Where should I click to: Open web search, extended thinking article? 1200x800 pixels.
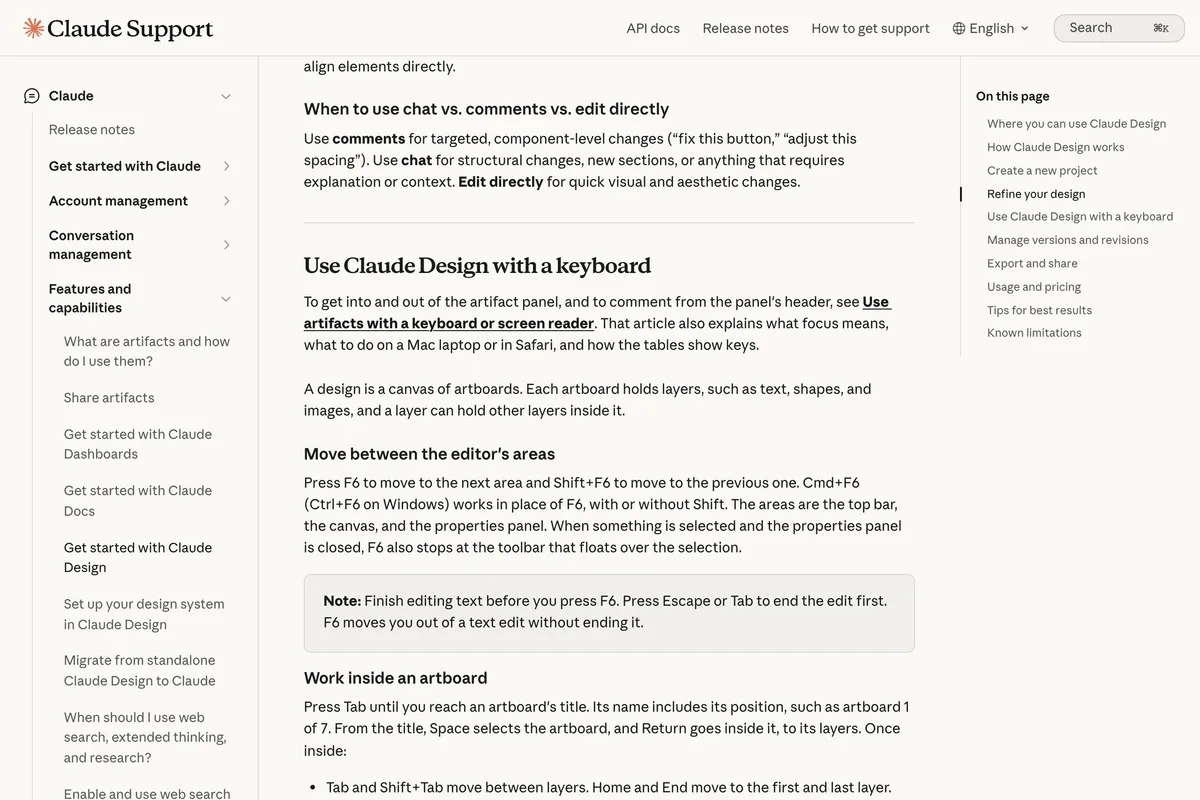tap(145, 737)
